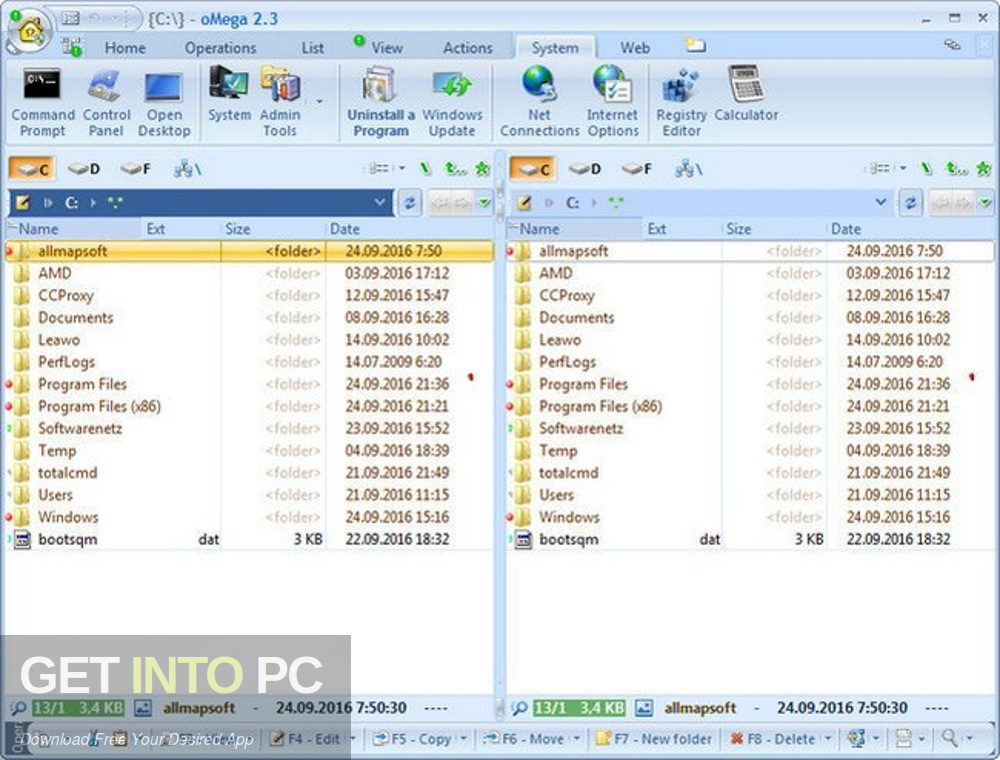Refresh the left panel
1000x760 pixels.
pos(409,203)
